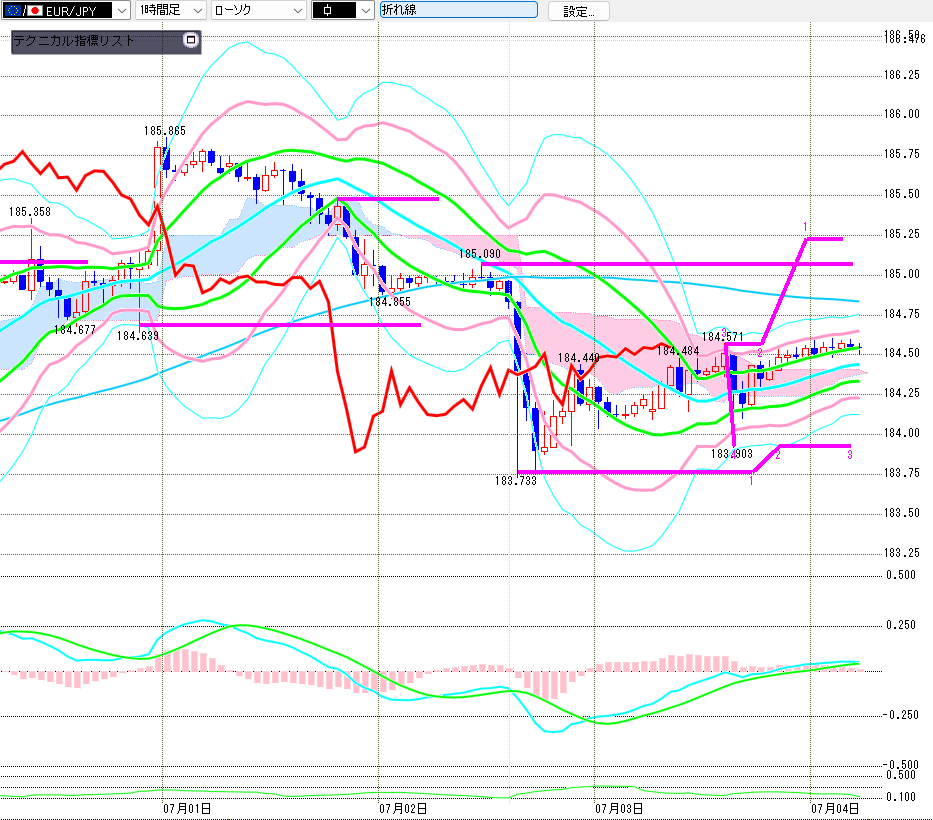933x820 pixels.
Task: Open the 設定... settings button
Action: coord(578,11)
